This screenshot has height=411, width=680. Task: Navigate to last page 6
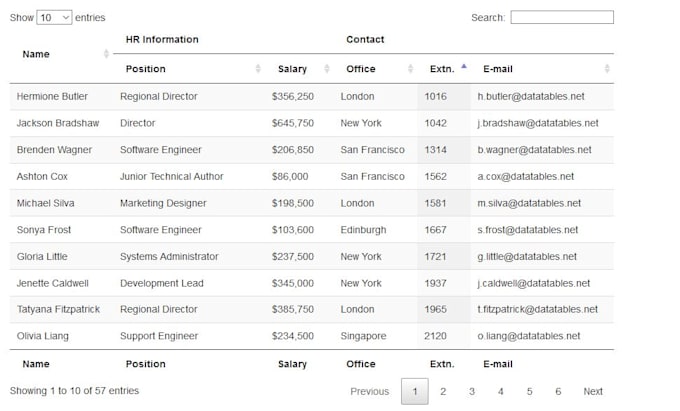pyautogui.click(x=558, y=391)
